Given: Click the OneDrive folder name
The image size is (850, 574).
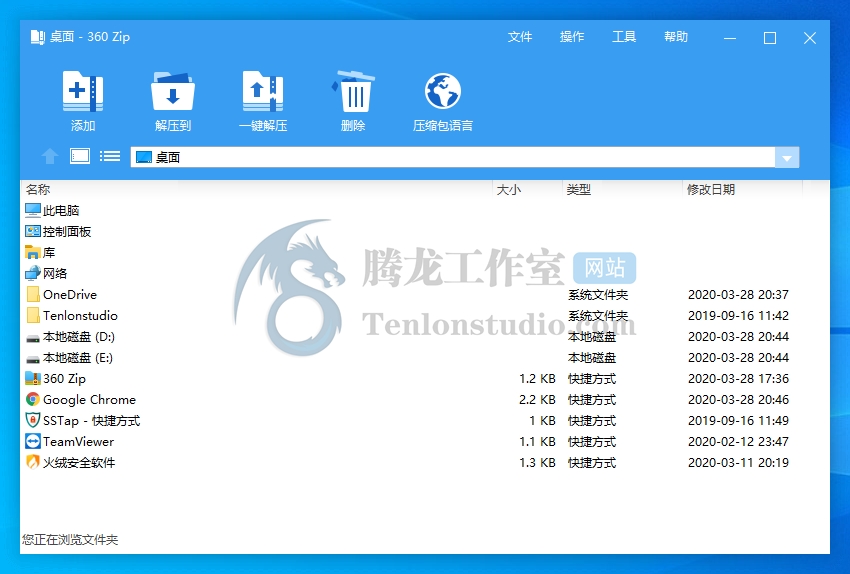Looking at the screenshot, I should pyautogui.click(x=70, y=294).
